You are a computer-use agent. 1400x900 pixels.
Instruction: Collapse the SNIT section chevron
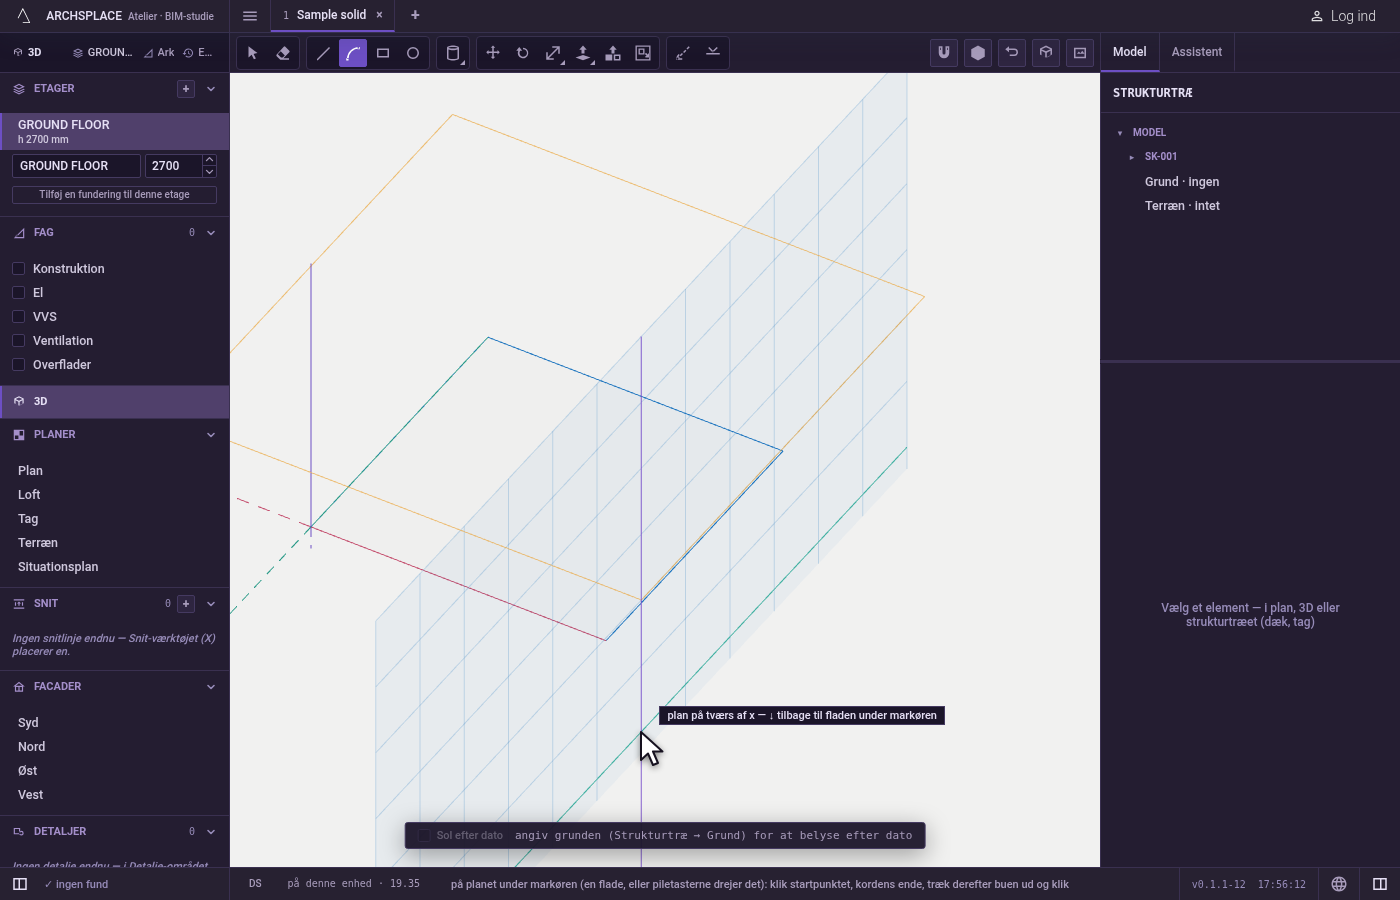(211, 604)
